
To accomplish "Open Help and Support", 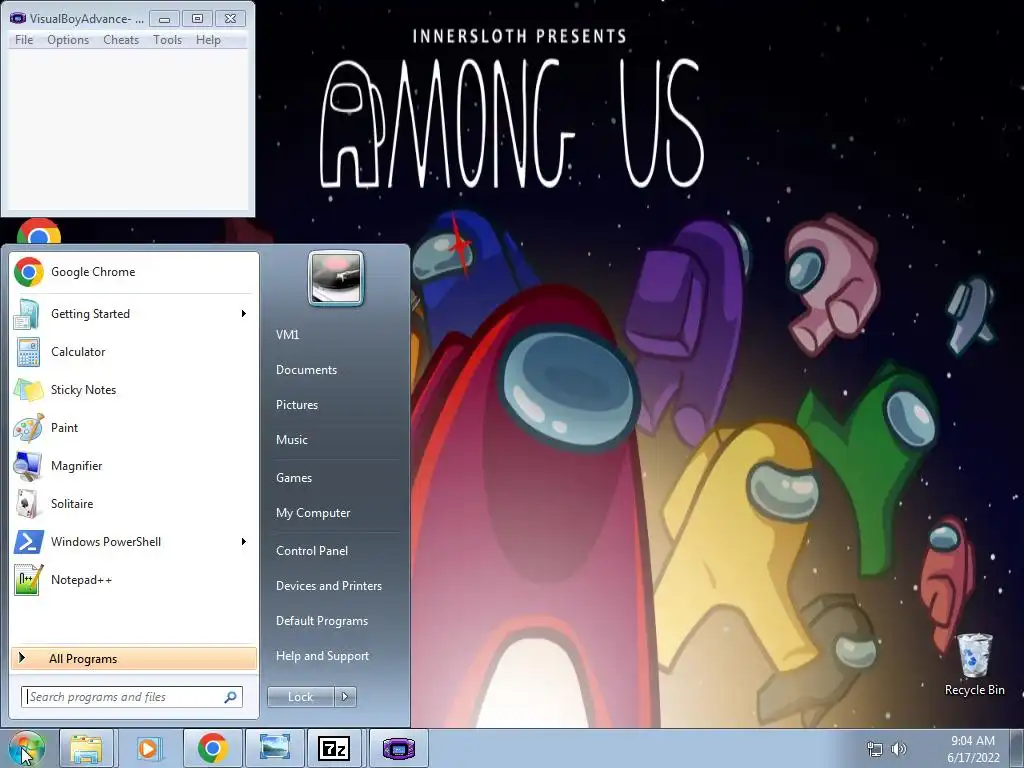I will (322, 656).
